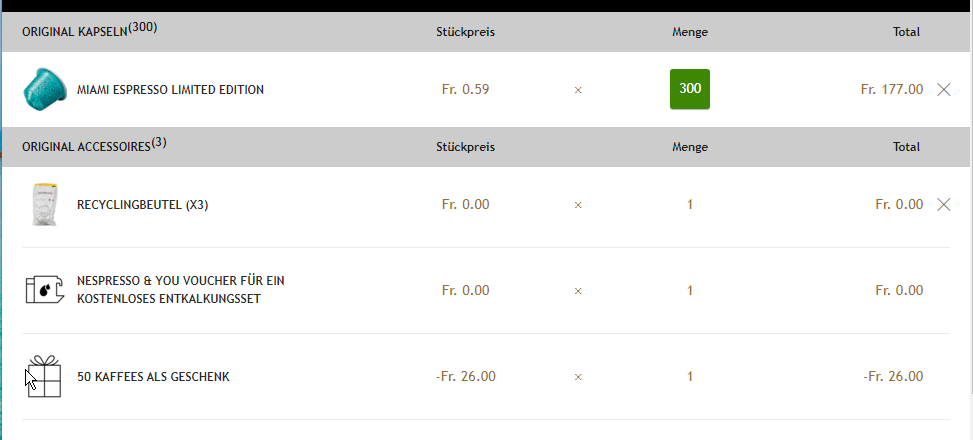Click Menge column header in Accessoires section
This screenshot has height=440, width=973.
click(x=690, y=147)
